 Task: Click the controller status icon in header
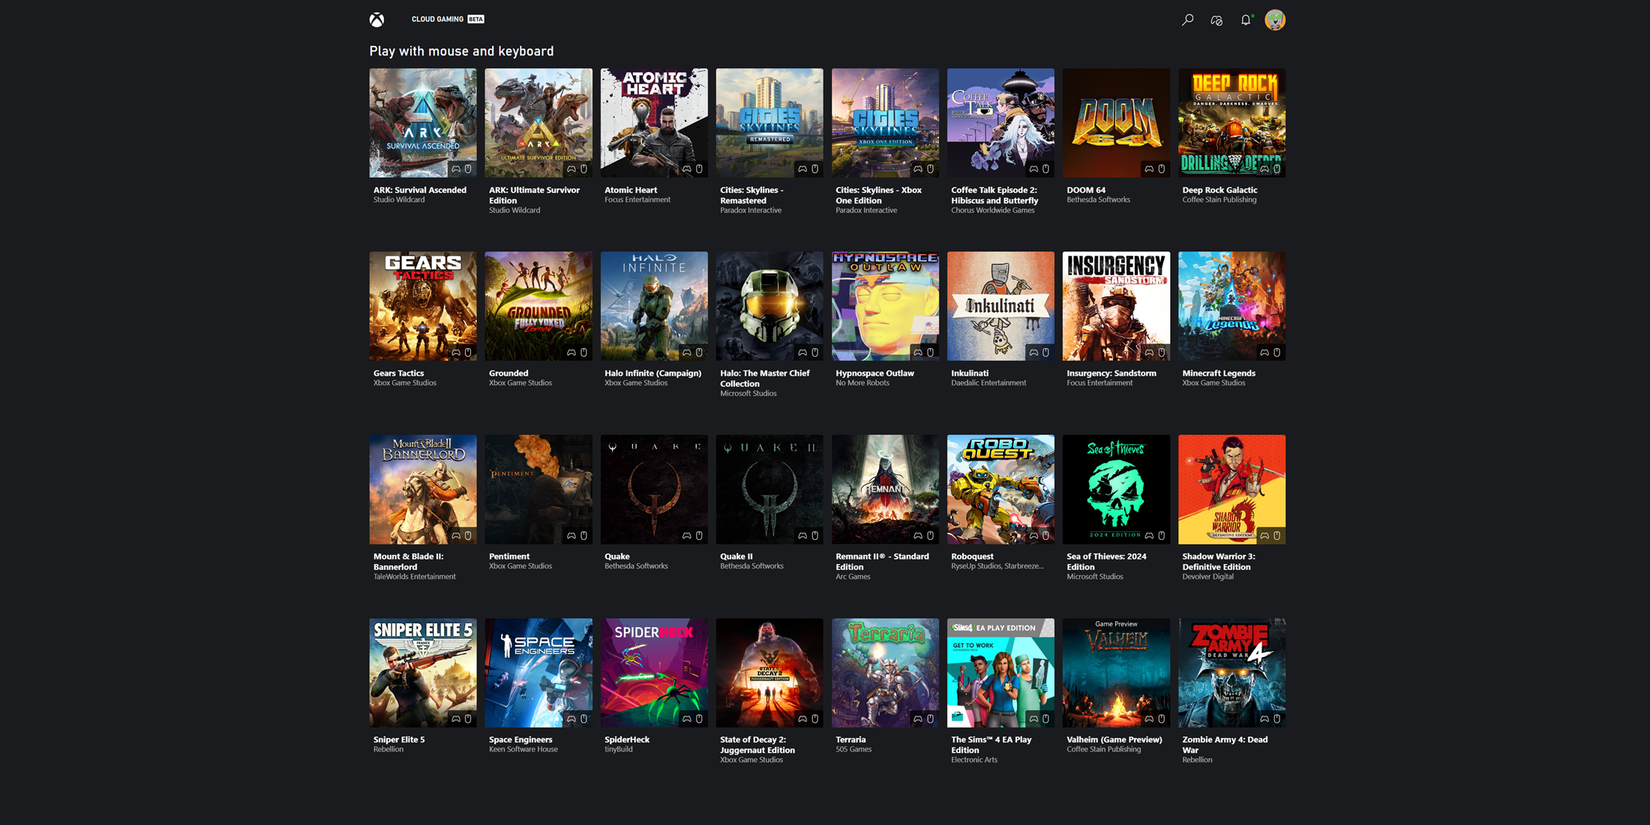coord(1216,20)
